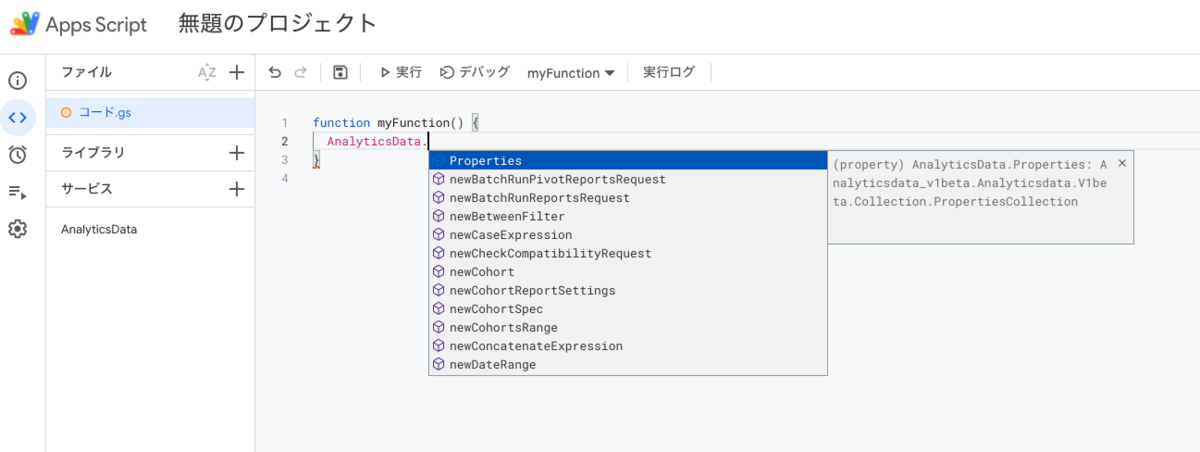This screenshot has height=452, width=1200.
Task: Run the script with 実行 button
Action: (x=400, y=72)
